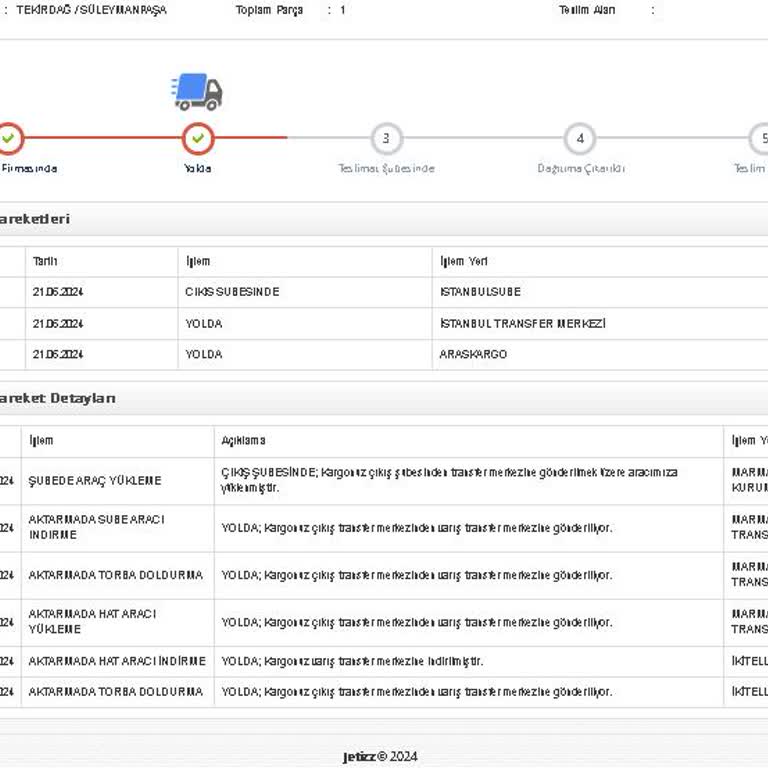Select the İSTANBUL TRANSFER MERKEZİ row
The height and width of the screenshot is (768, 768).
point(384,324)
